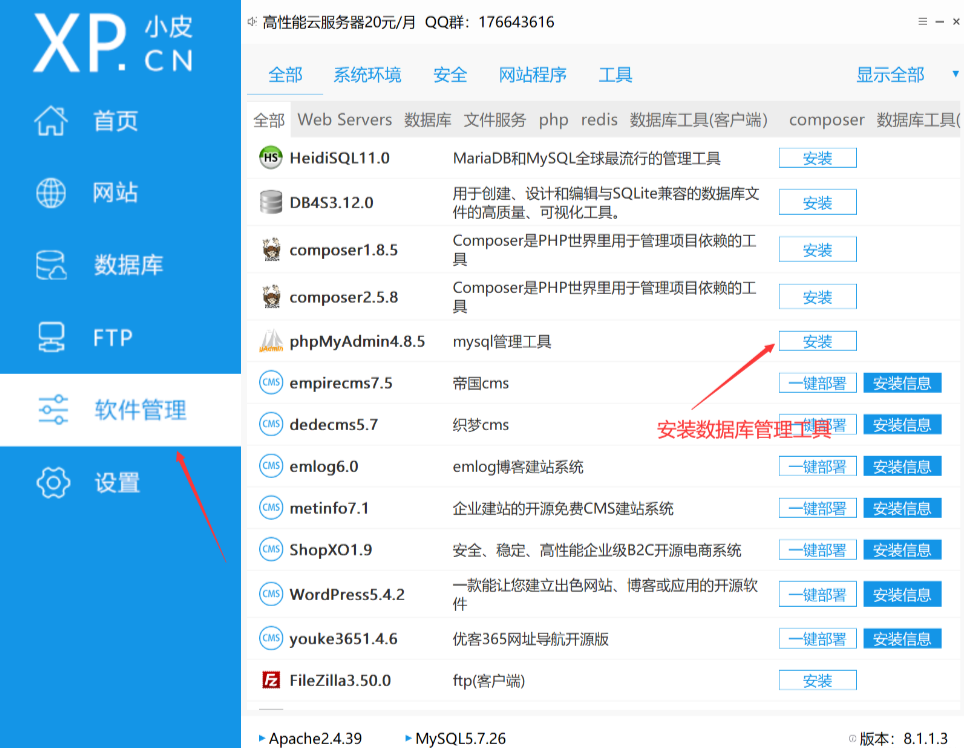Screen dimensions: 964x748
Task: Click the XP 小皮 CN logo
Action: (114, 43)
